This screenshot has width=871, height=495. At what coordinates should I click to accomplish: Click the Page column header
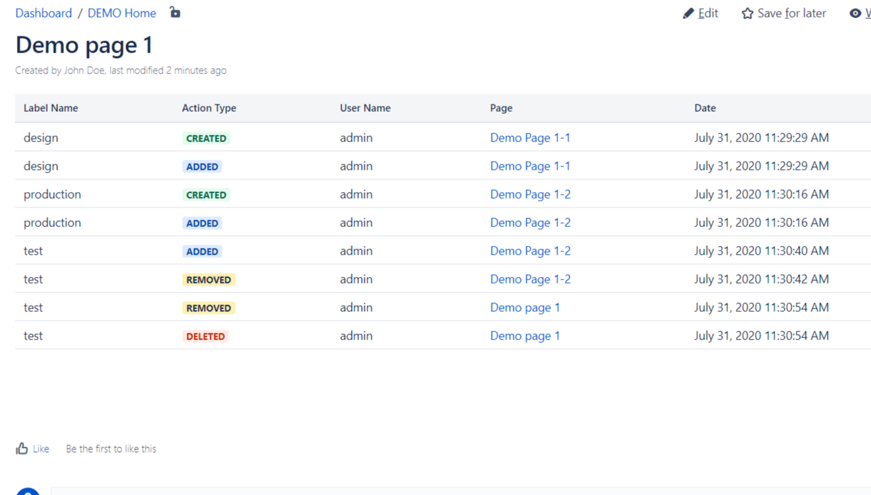pyautogui.click(x=501, y=108)
